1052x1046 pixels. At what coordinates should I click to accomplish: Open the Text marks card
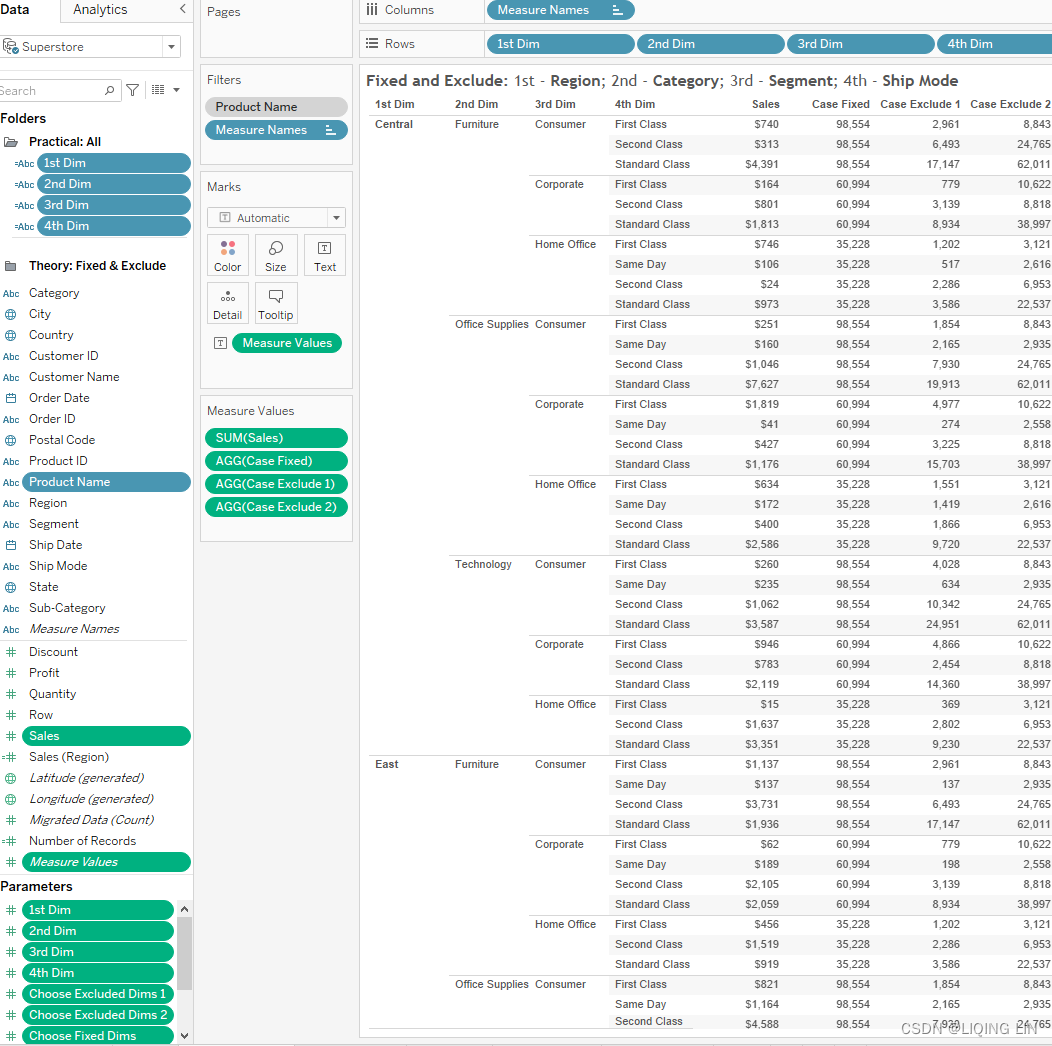click(x=325, y=256)
